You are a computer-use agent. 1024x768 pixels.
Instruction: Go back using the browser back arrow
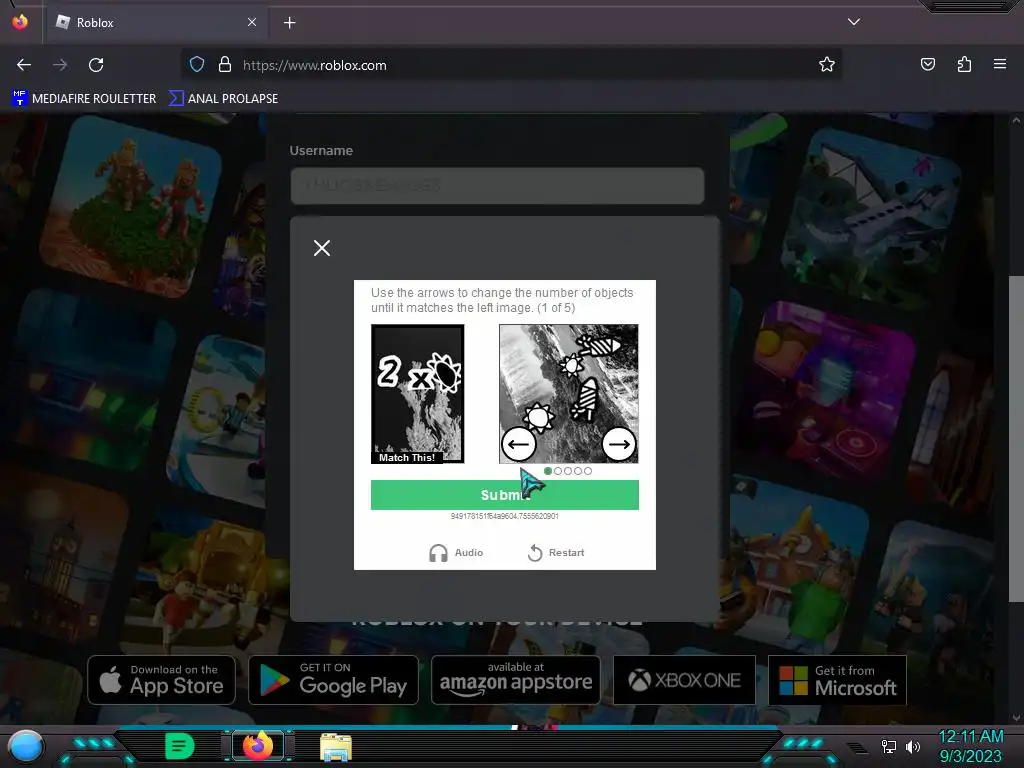24,65
